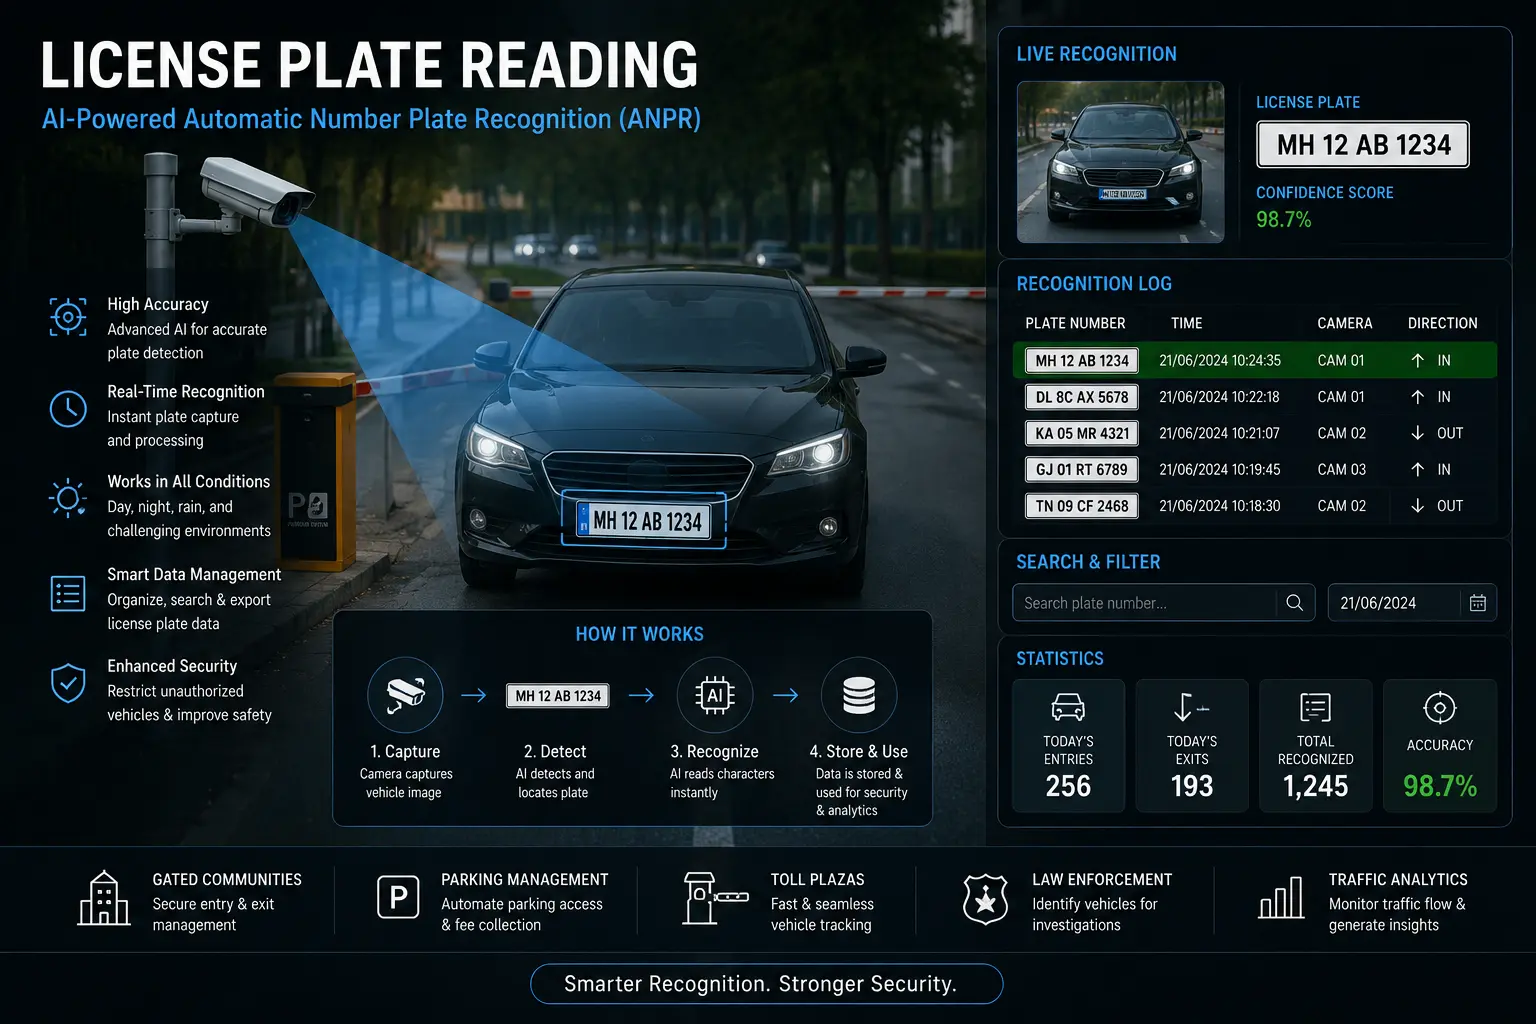Click timestamp 21/06/2024 10:22:18
The height and width of the screenshot is (1024, 1536).
pyautogui.click(x=1220, y=397)
